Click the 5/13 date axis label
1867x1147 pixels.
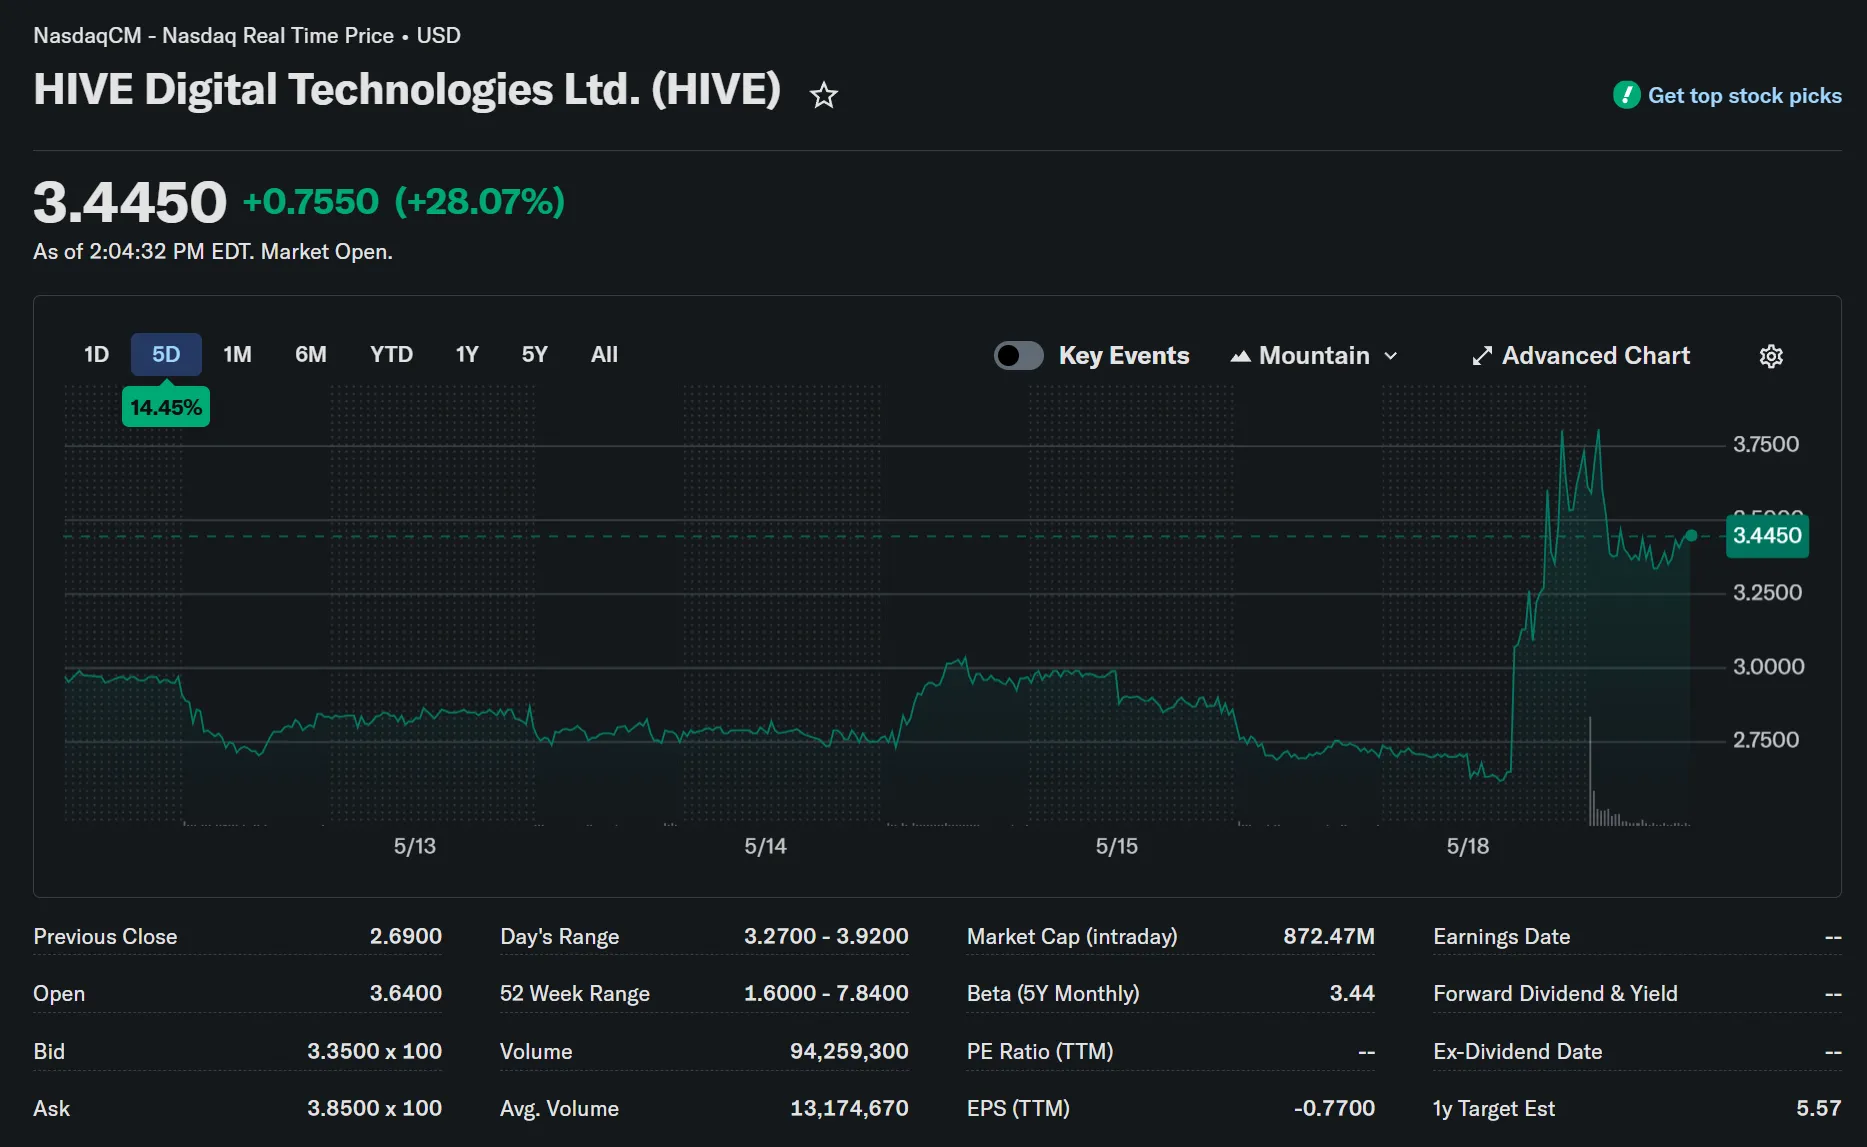tap(415, 846)
